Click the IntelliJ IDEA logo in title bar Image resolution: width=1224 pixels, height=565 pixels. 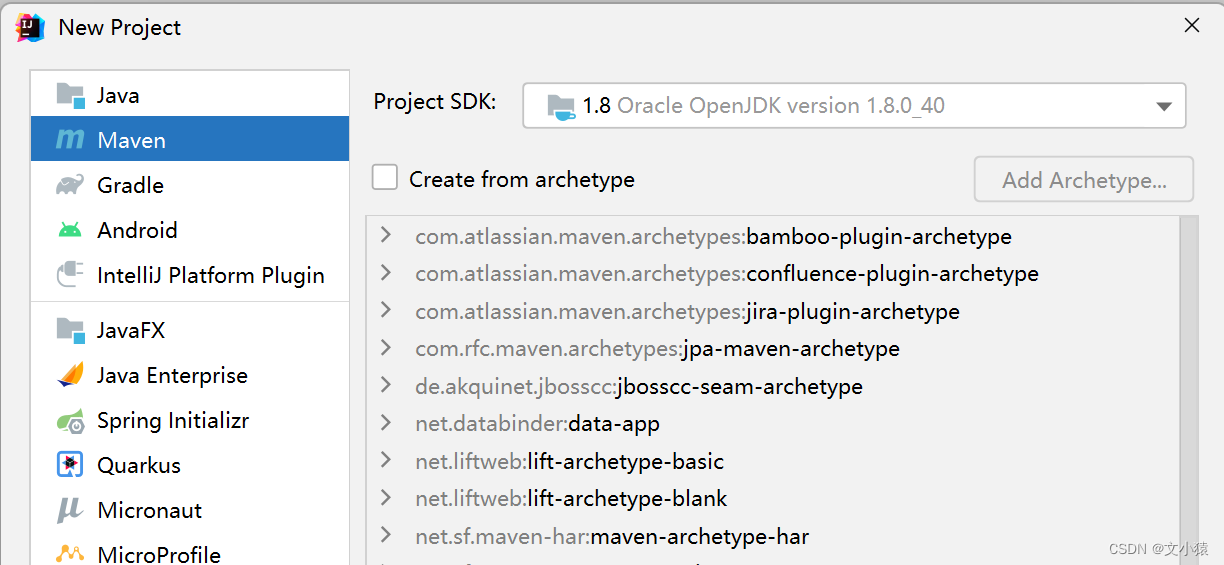[30, 27]
